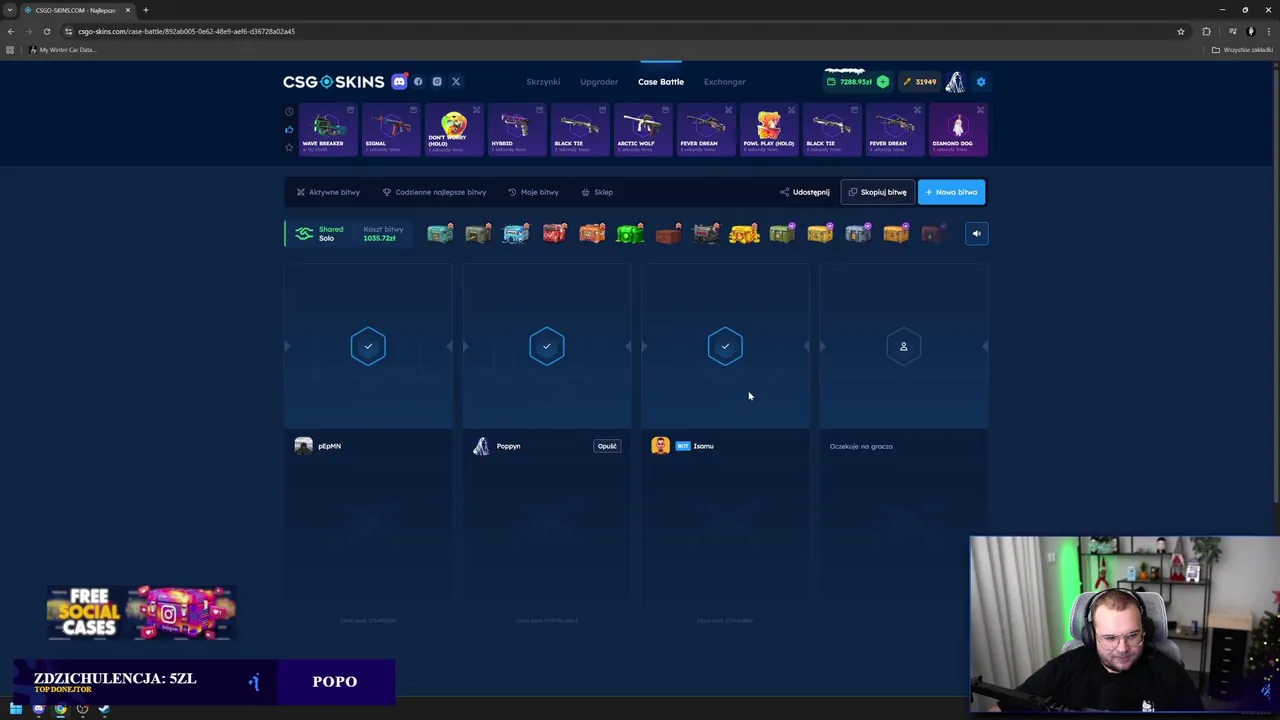Click the CSGO-SKINS logo
Screen dimensions: 1280x720
point(333,82)
